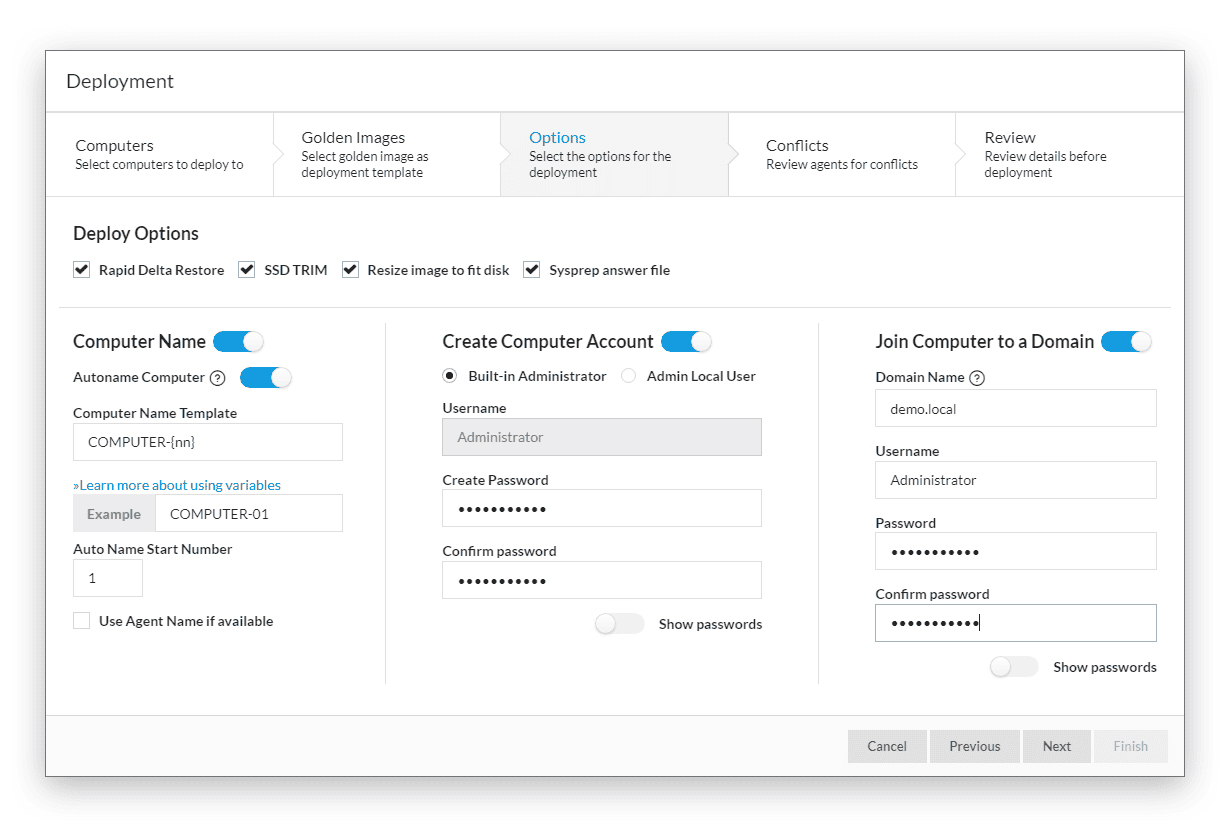
Task: Enable Use Agent Name if available
Action: click(x=82, y=621)
